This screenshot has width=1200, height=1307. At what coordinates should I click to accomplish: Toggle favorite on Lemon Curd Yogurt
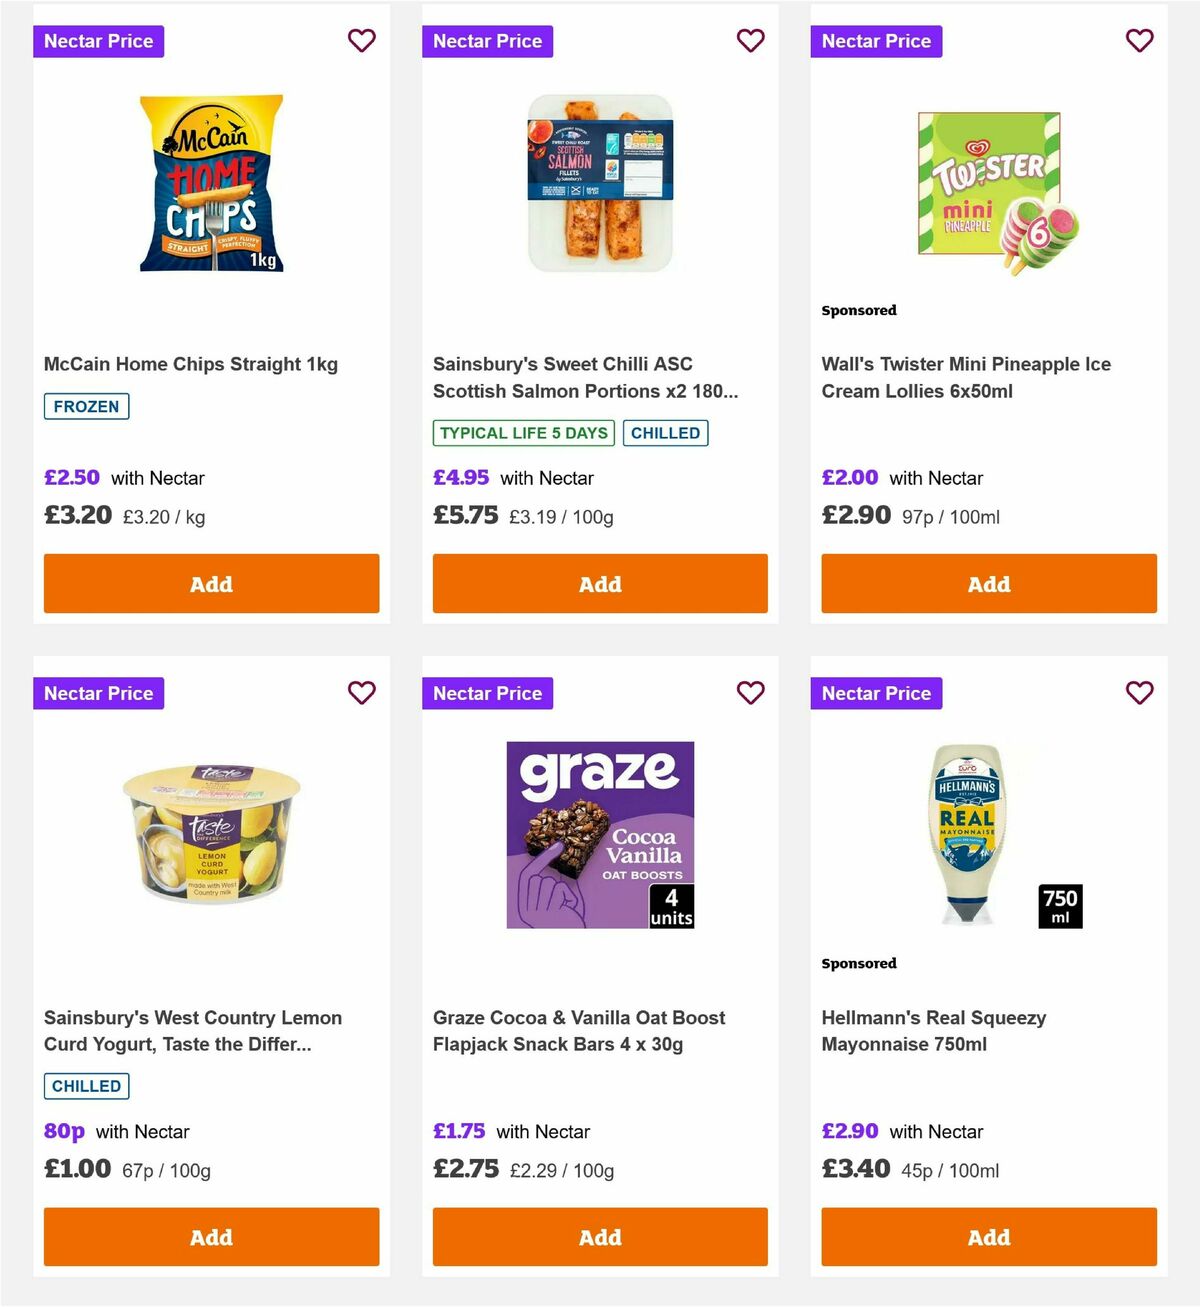tap(362, 693)
